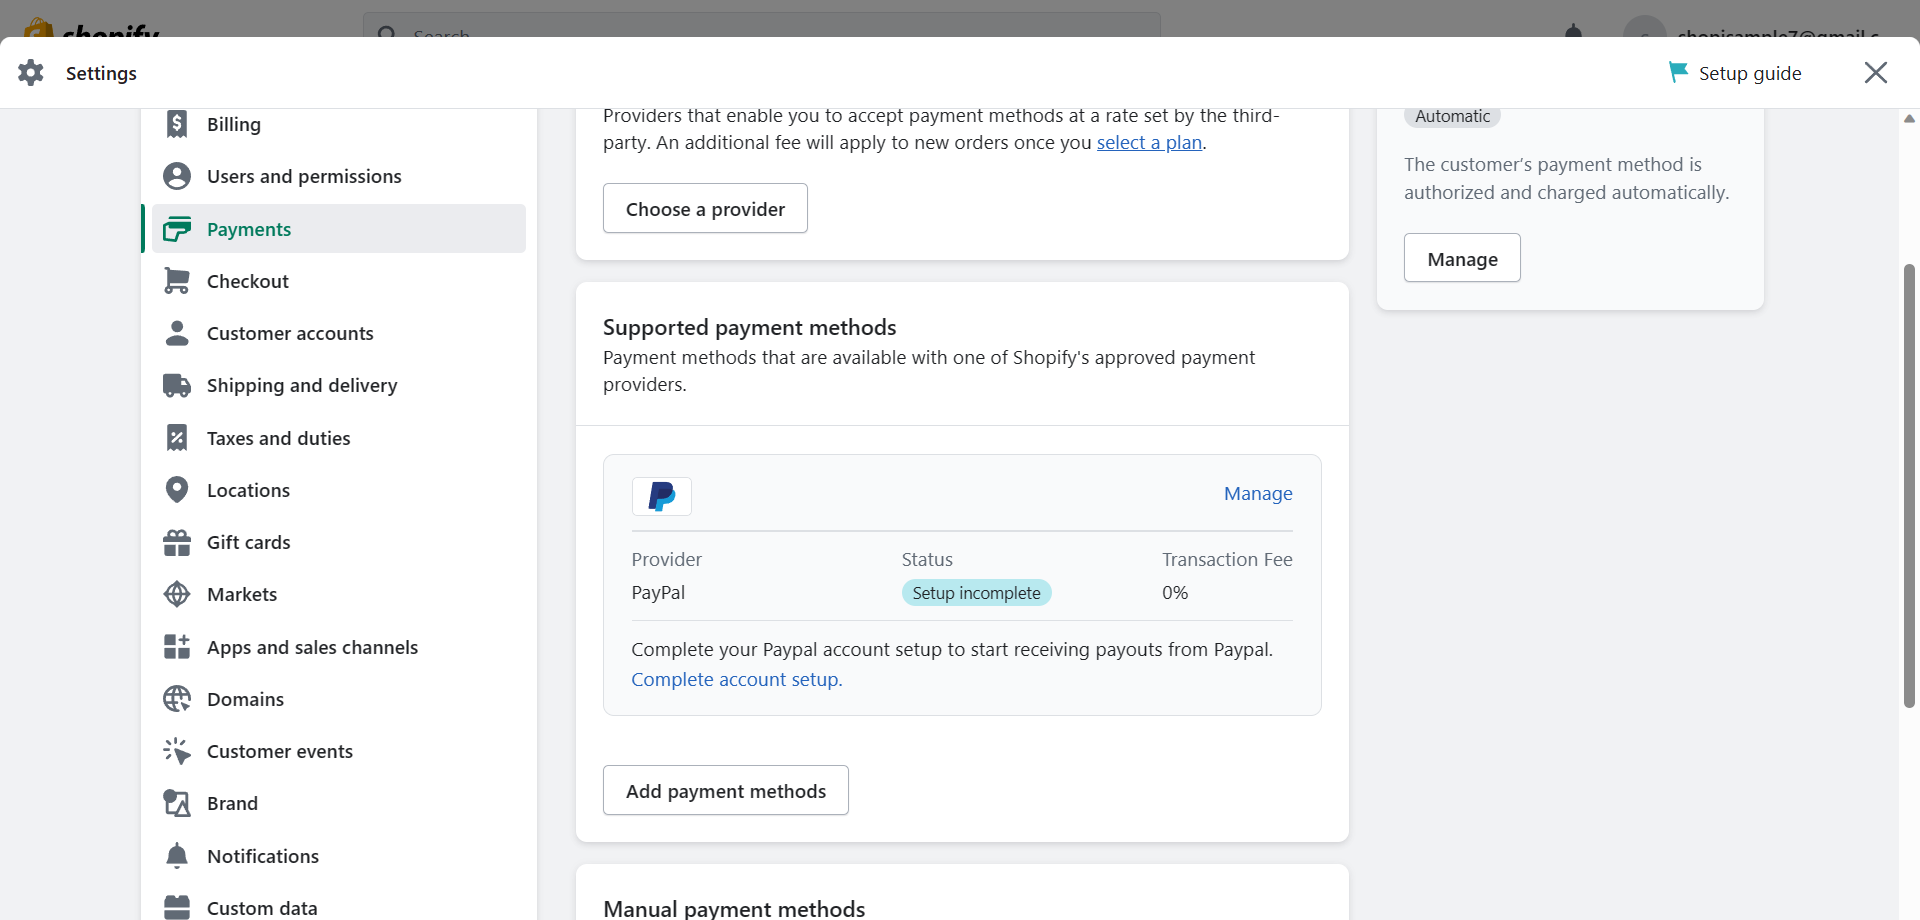Image resolution: width=1920 pixels, height=920 pixels.
Task: Click the Gift cards present icon
Action: [177, 542]
